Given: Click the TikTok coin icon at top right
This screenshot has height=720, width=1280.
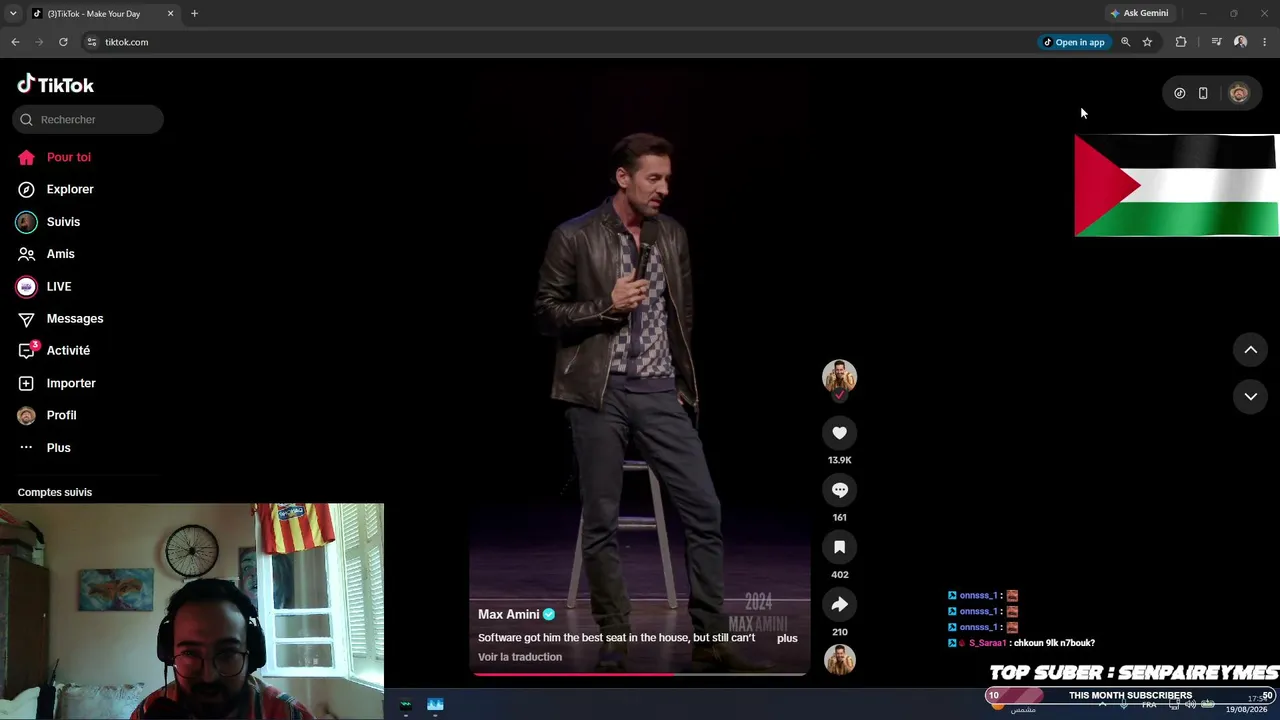Looking at the screenshot, I should (x=1180, y=93).
